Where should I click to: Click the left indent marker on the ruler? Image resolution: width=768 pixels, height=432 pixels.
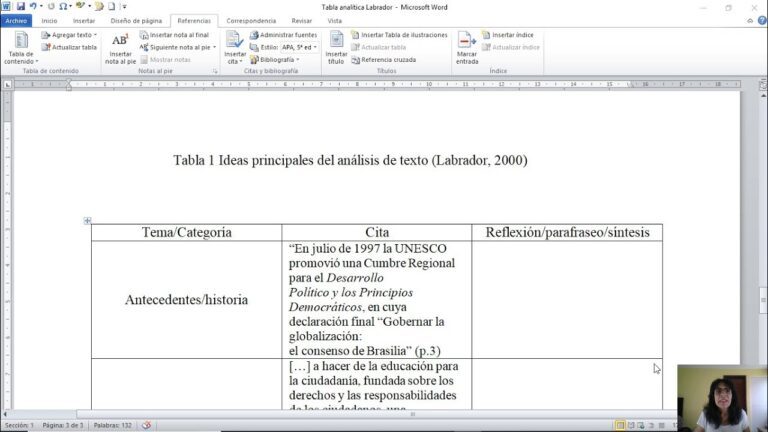(69, 87)
